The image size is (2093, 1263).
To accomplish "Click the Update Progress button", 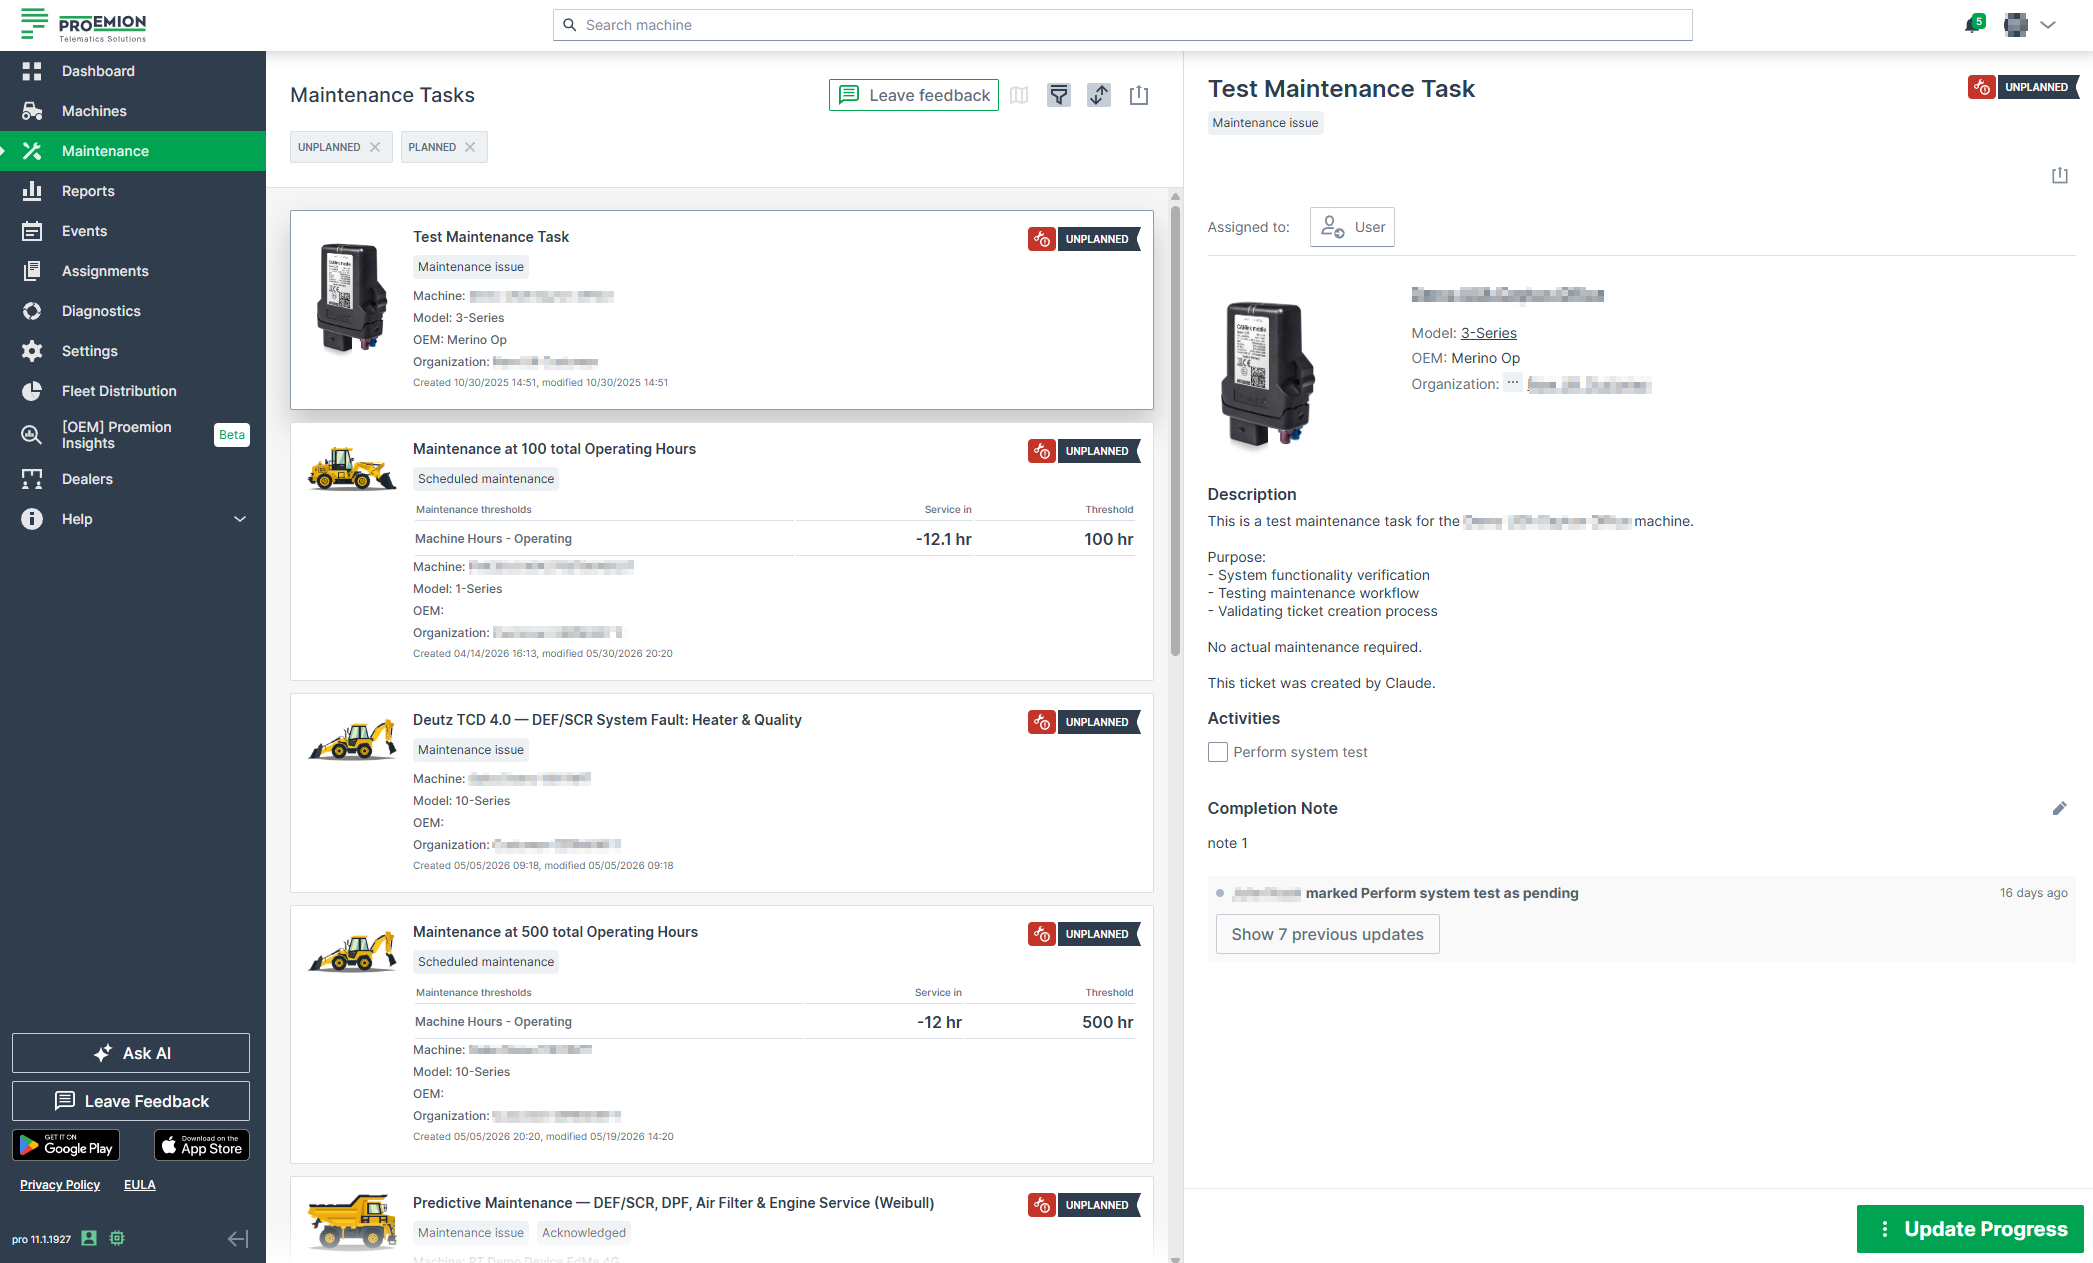I will click(x=1970, y=1229).
